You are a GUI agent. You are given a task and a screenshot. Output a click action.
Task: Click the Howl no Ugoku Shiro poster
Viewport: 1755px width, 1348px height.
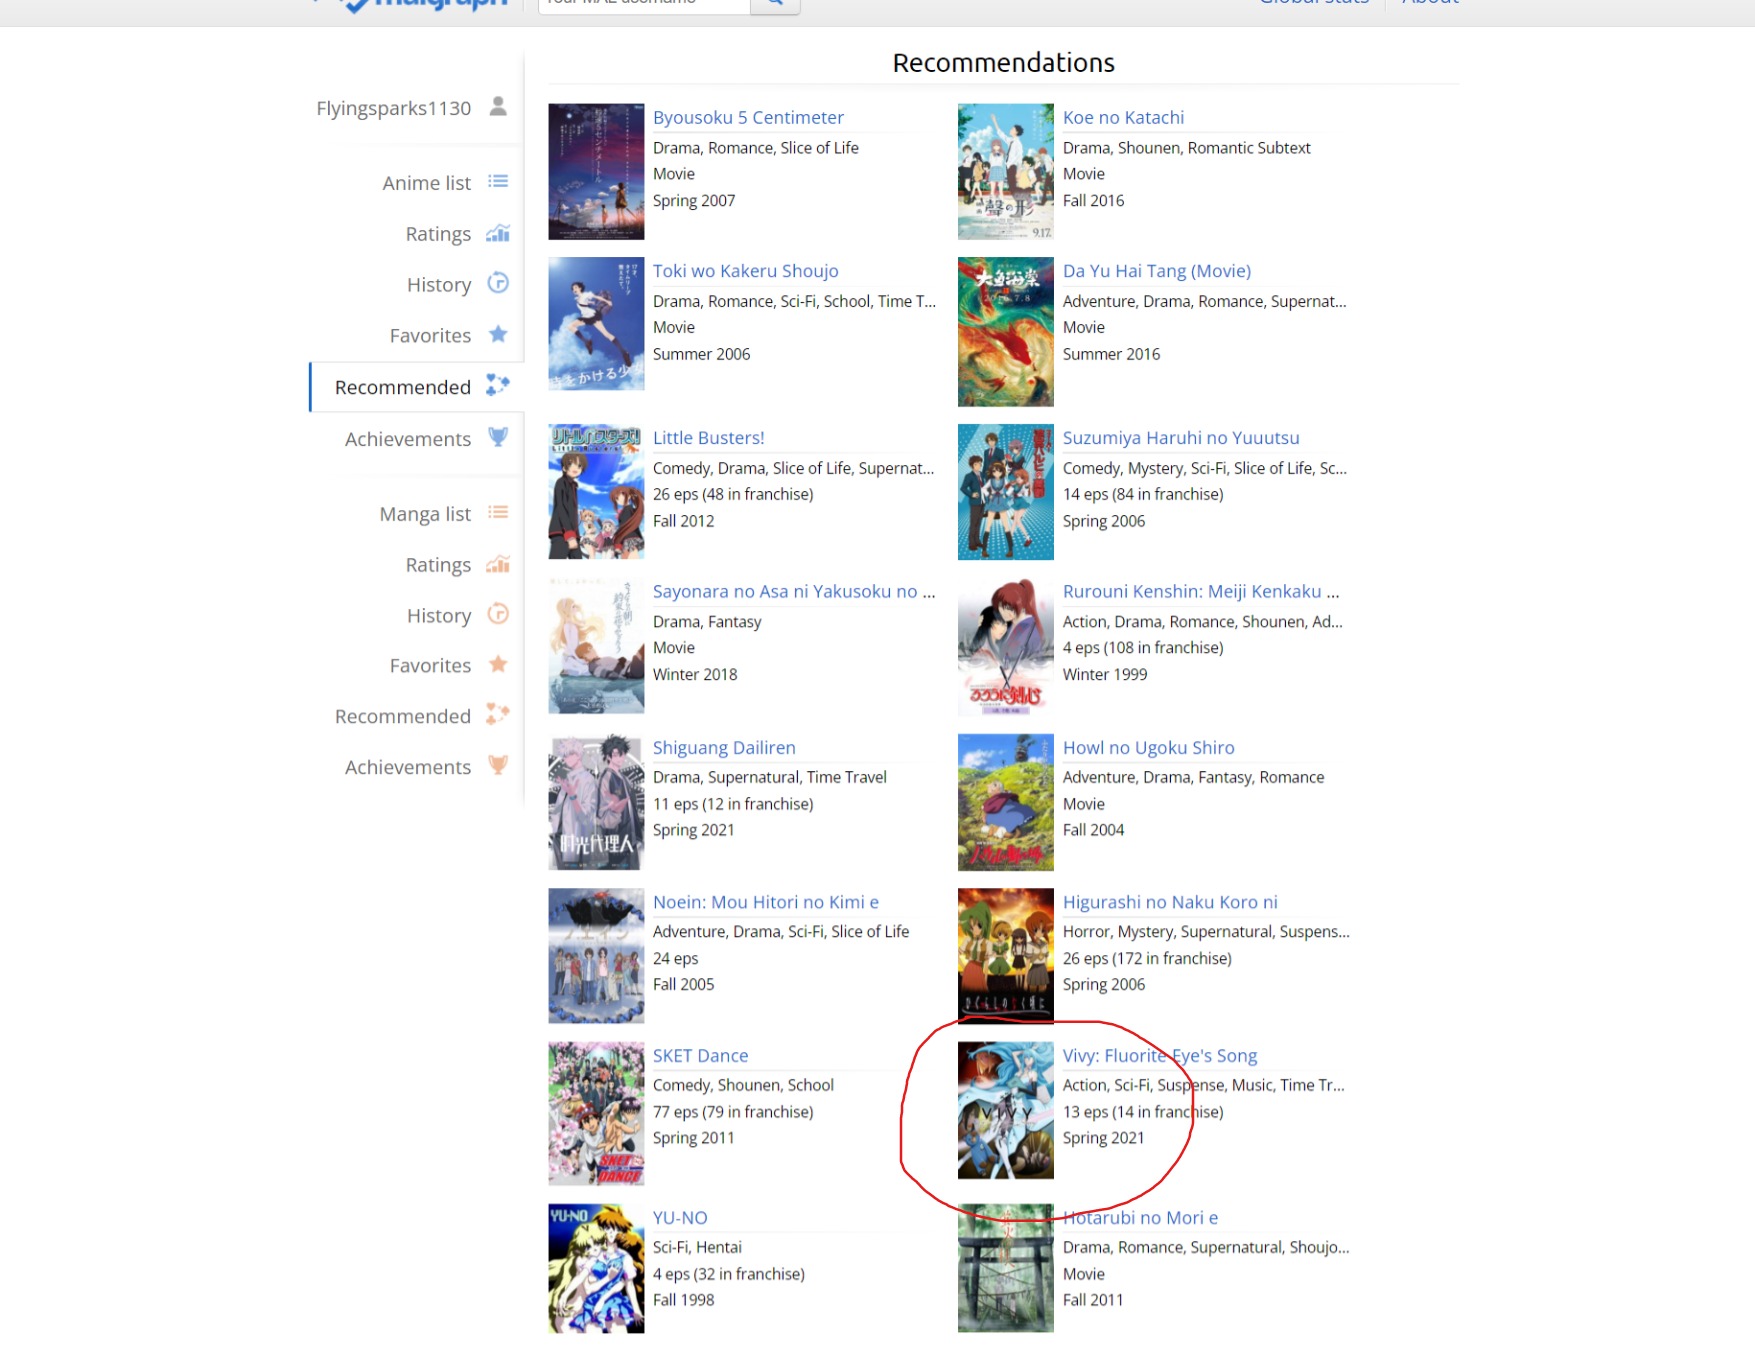[x=1006, y=802]
